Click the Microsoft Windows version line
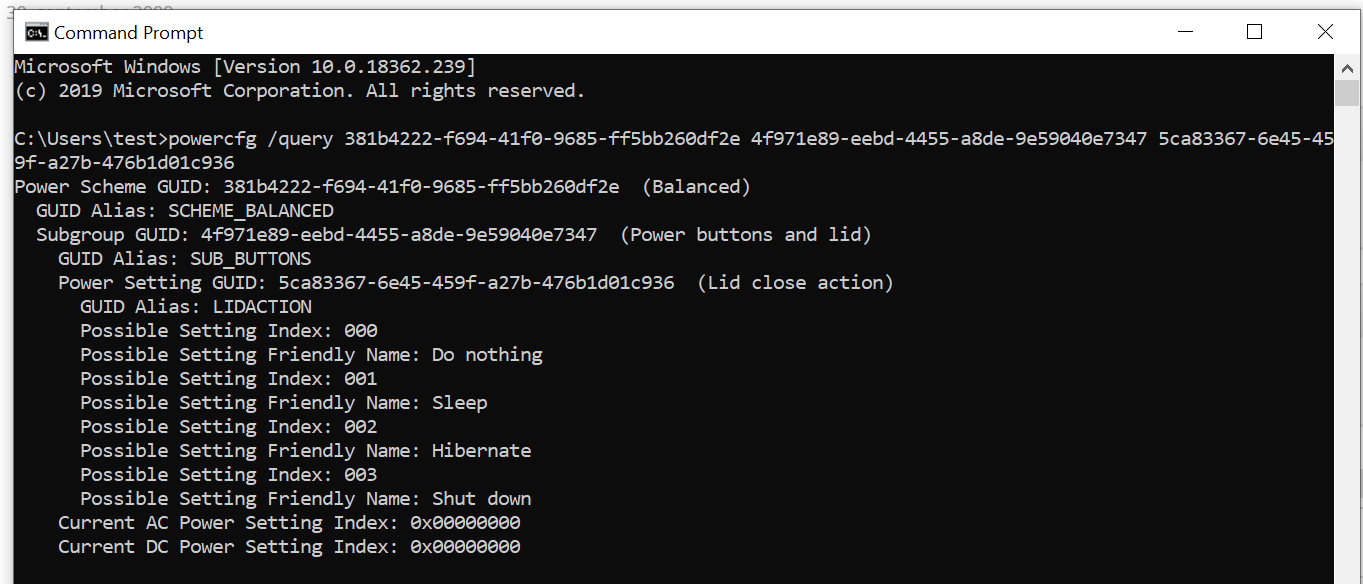 click(245, 67)
